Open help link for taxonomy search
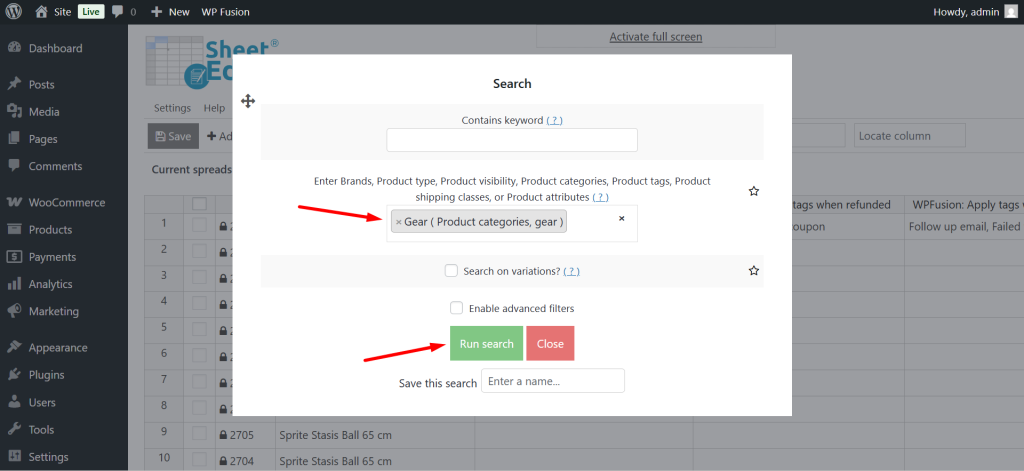This screenshot has width=1024, height=471. [x=601, y=197]
